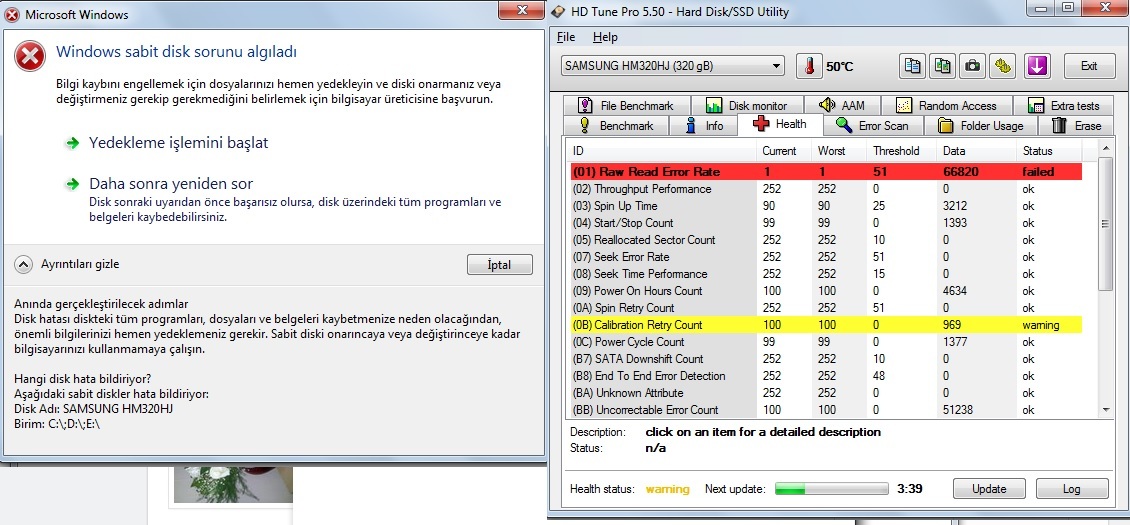Click the temperature thermometer icon
The image size is (1130, 525).
(809, 66)
